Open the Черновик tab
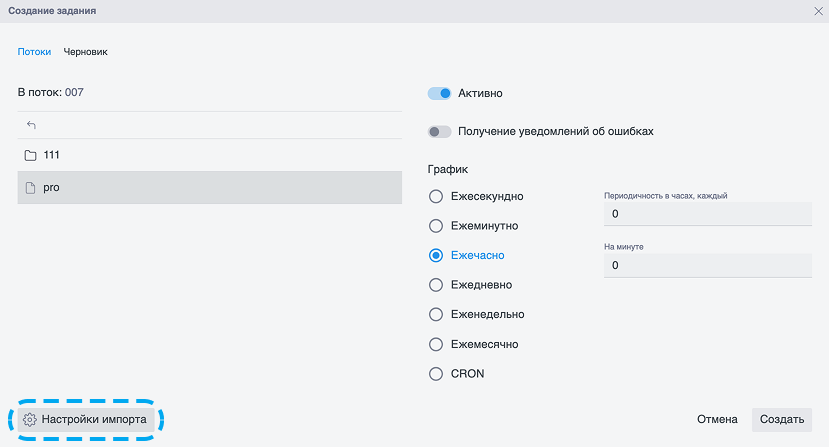 (86, 52)
